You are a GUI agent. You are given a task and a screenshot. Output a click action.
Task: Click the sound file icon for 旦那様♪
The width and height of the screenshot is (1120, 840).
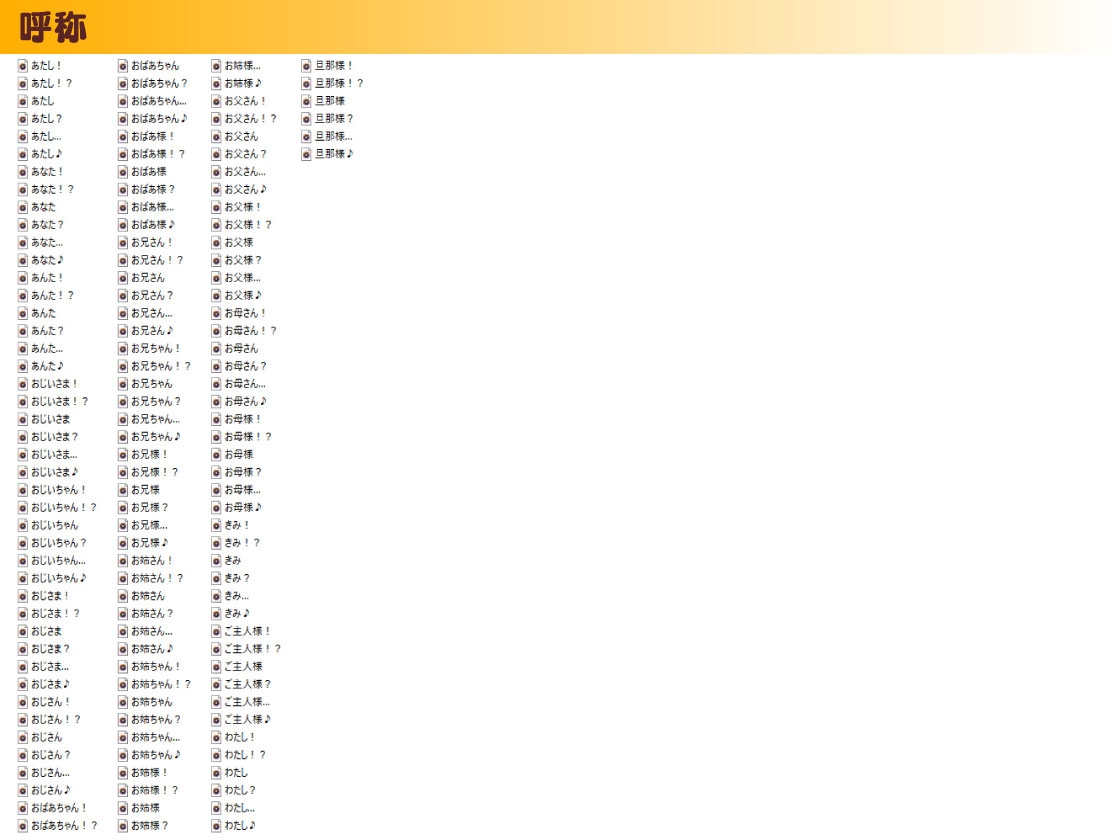(307, 154)
